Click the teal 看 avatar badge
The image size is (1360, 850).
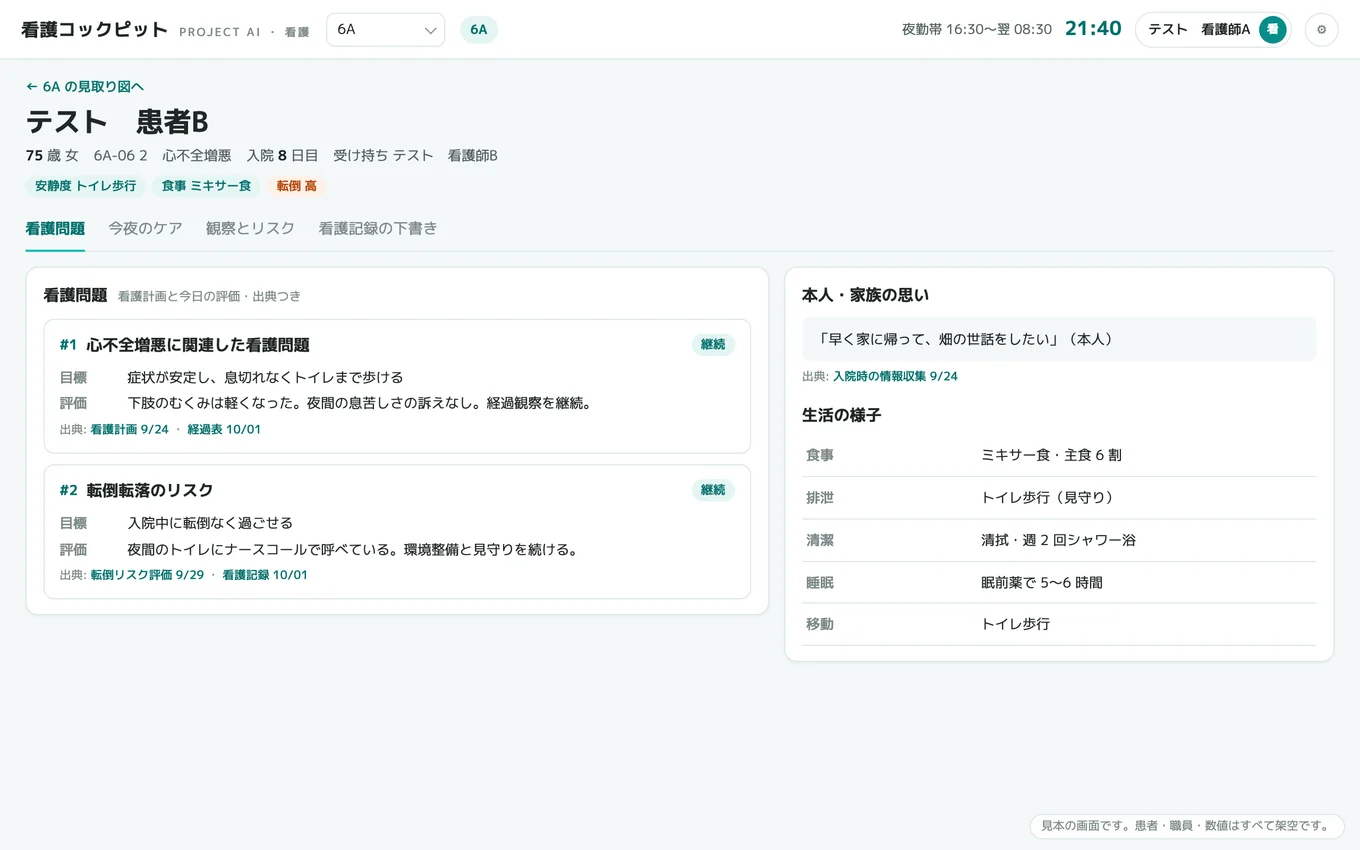pos(1272,30)
